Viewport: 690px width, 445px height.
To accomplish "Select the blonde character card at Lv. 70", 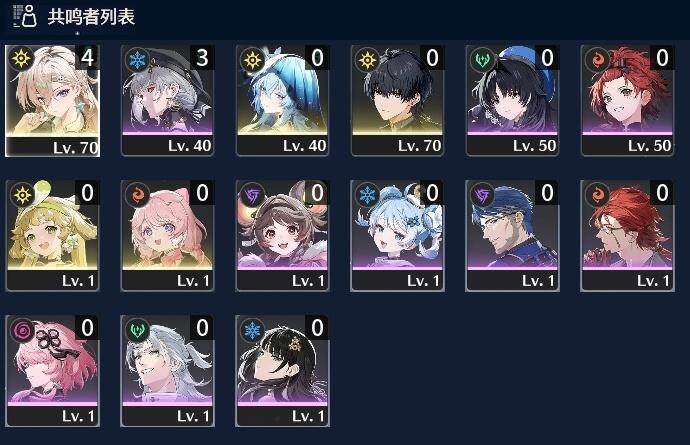I will (x=52, y=100).
